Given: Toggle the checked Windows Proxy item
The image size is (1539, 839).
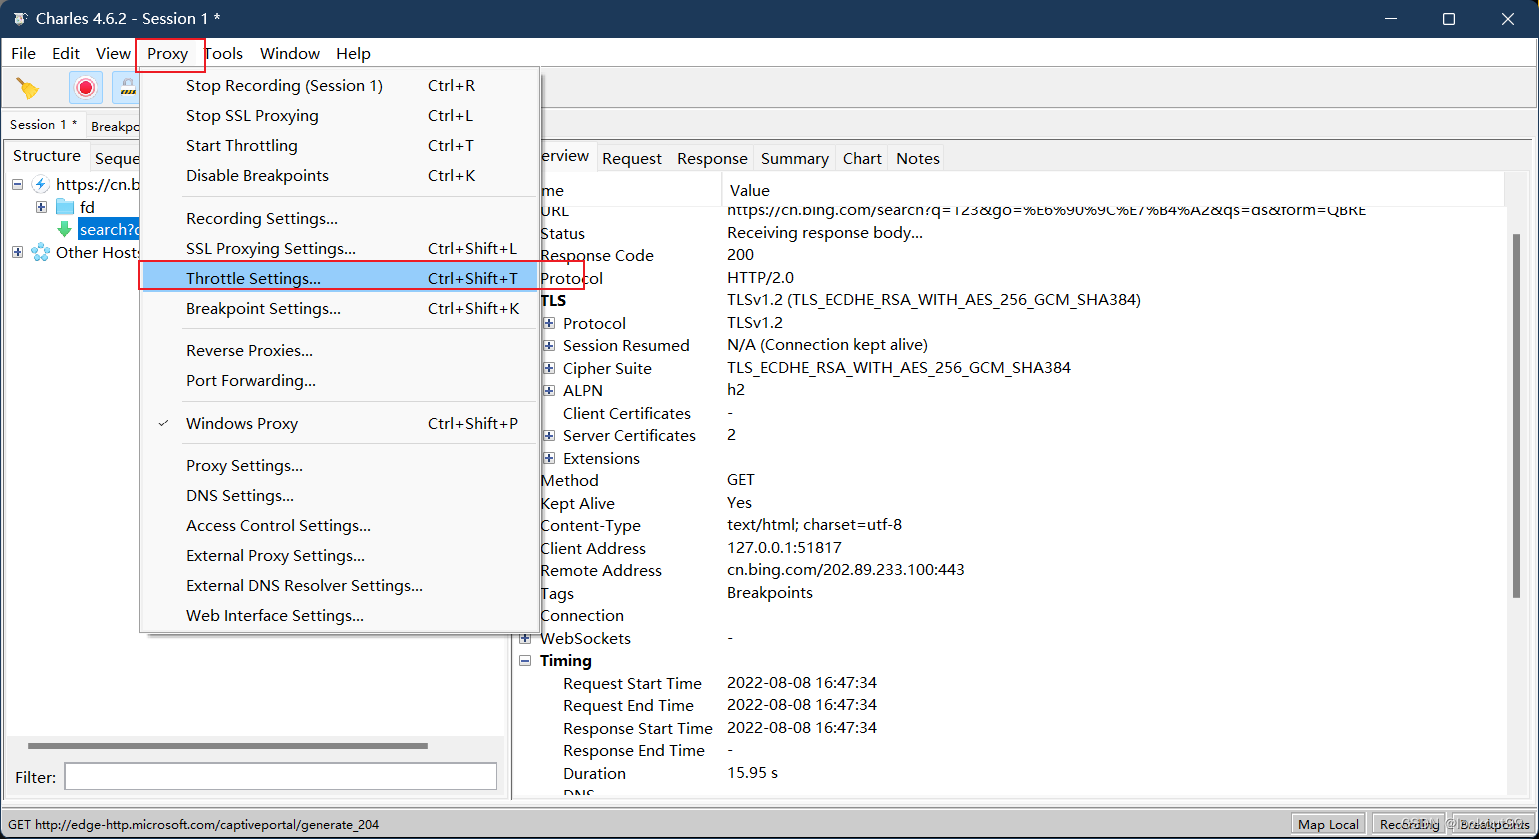Looking at the screenshot, I should pyautogui.click(x=340, y=424).
